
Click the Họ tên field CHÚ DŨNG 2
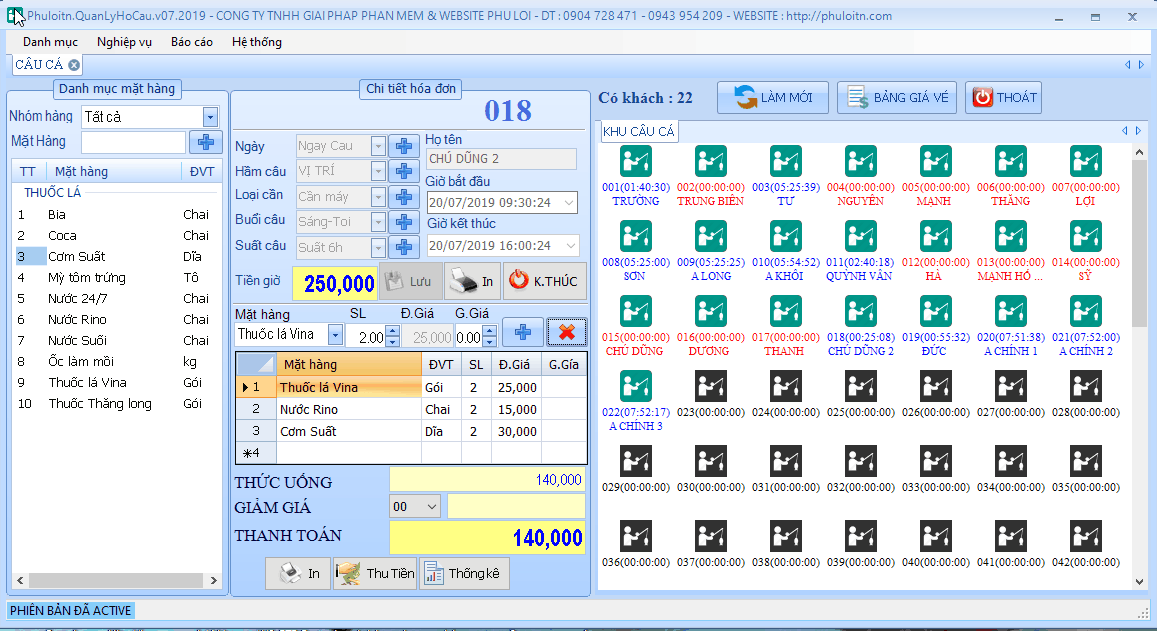point(501,159)
